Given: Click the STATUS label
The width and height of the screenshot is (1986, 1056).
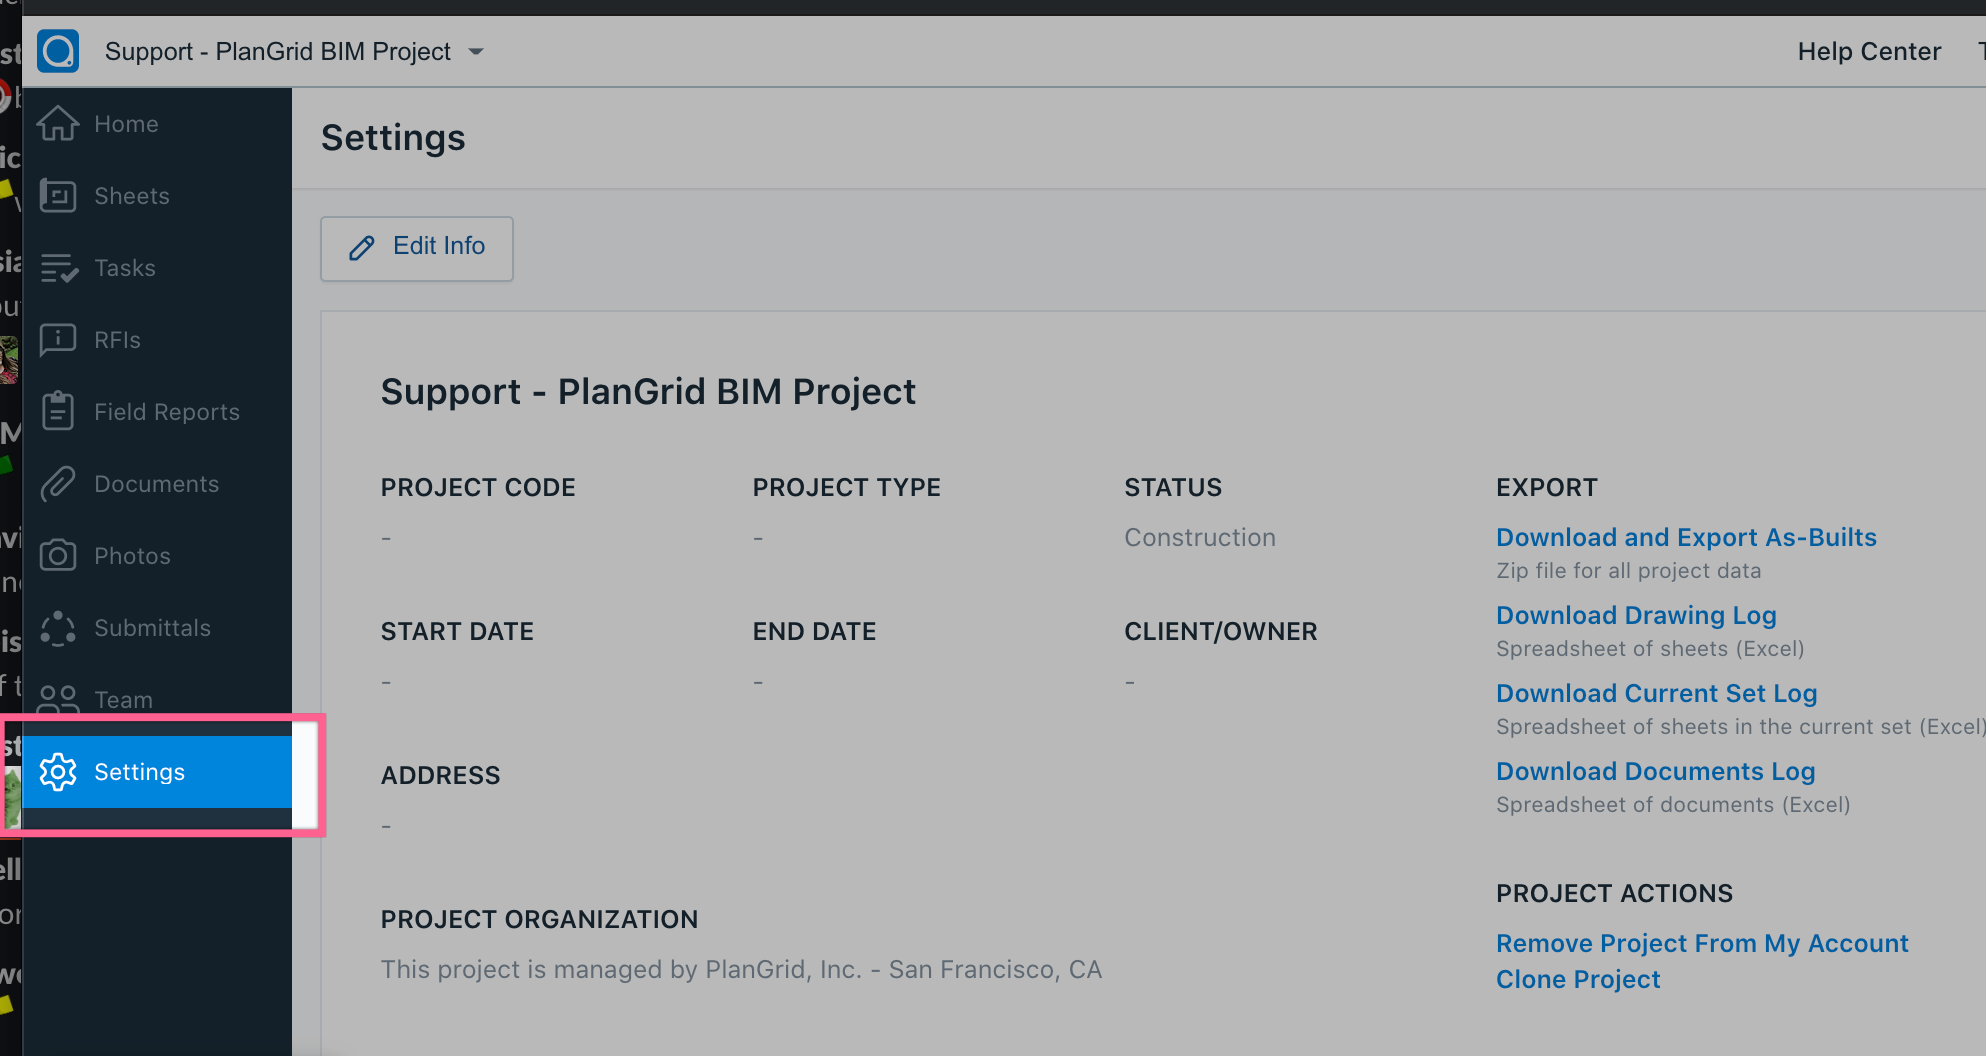Looking at the screenshot, I should pyautogui.click(x=1173, y=487).
